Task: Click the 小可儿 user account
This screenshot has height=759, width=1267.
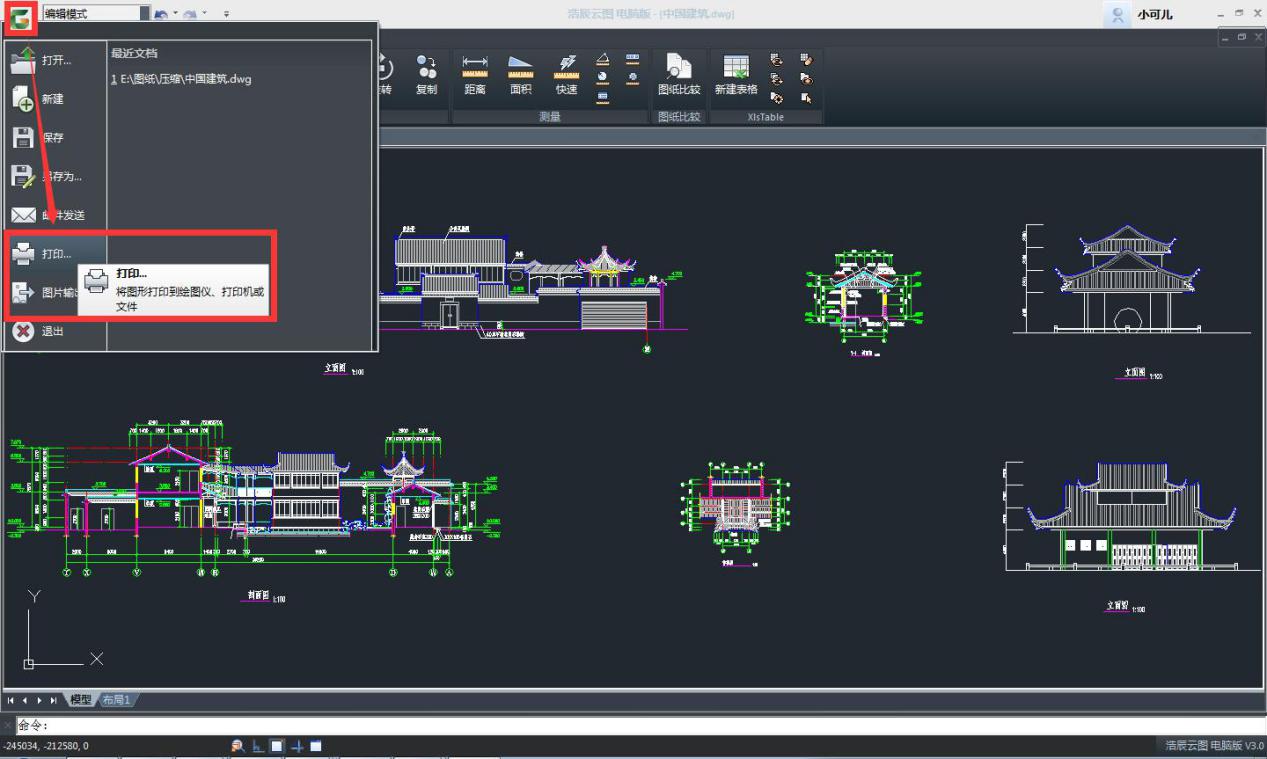Action: pyautogui.click(x=1154, y=15)
